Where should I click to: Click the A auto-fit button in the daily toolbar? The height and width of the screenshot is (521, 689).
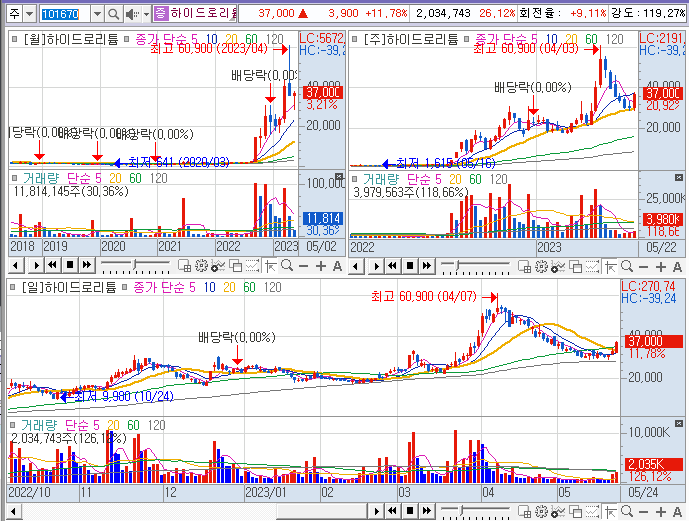click(x=677, y=512)
